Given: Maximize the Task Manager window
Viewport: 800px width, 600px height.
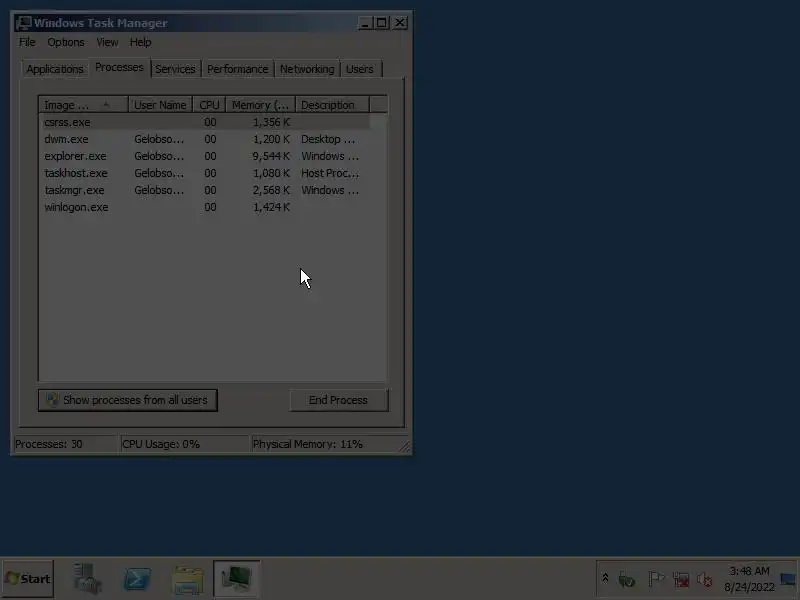Looking at the screenshot, I should pos(381,23).
